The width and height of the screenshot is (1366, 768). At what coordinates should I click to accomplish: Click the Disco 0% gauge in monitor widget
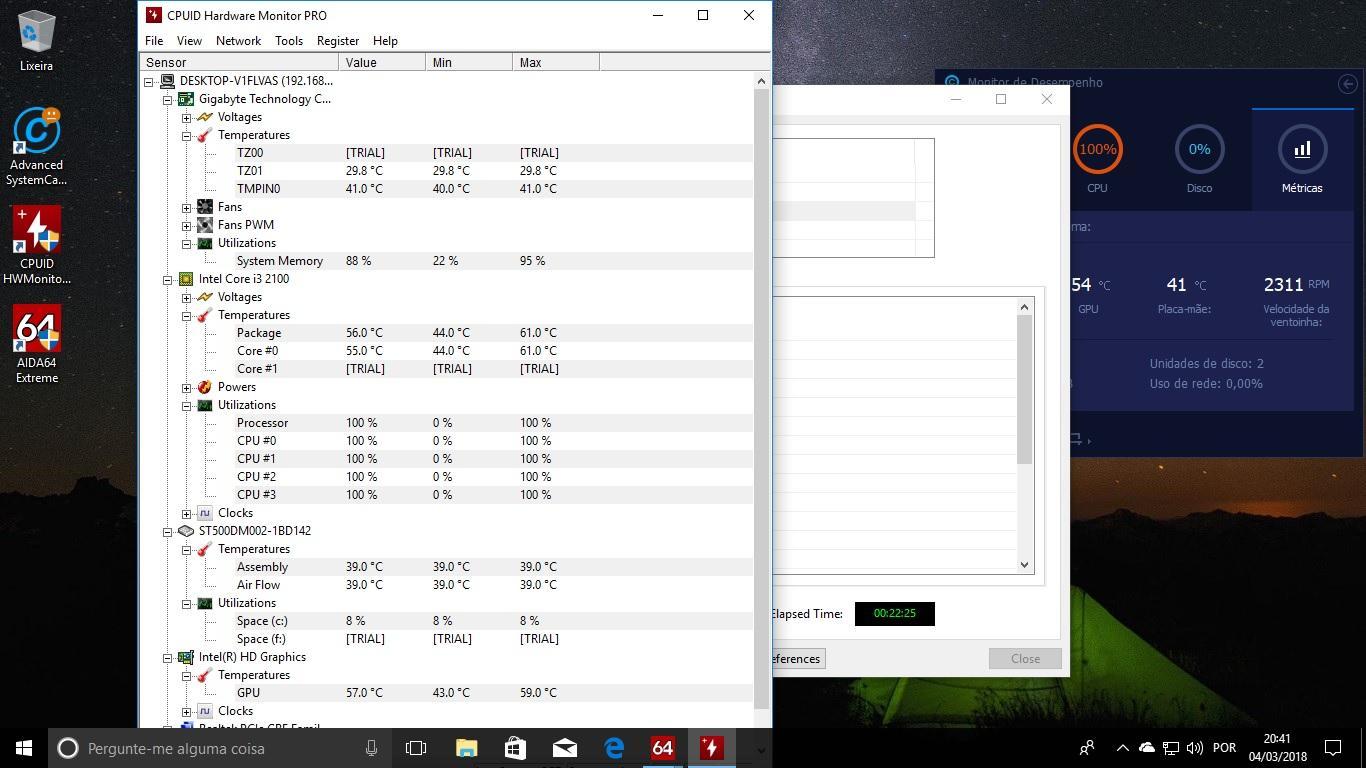coord(1199,150)
